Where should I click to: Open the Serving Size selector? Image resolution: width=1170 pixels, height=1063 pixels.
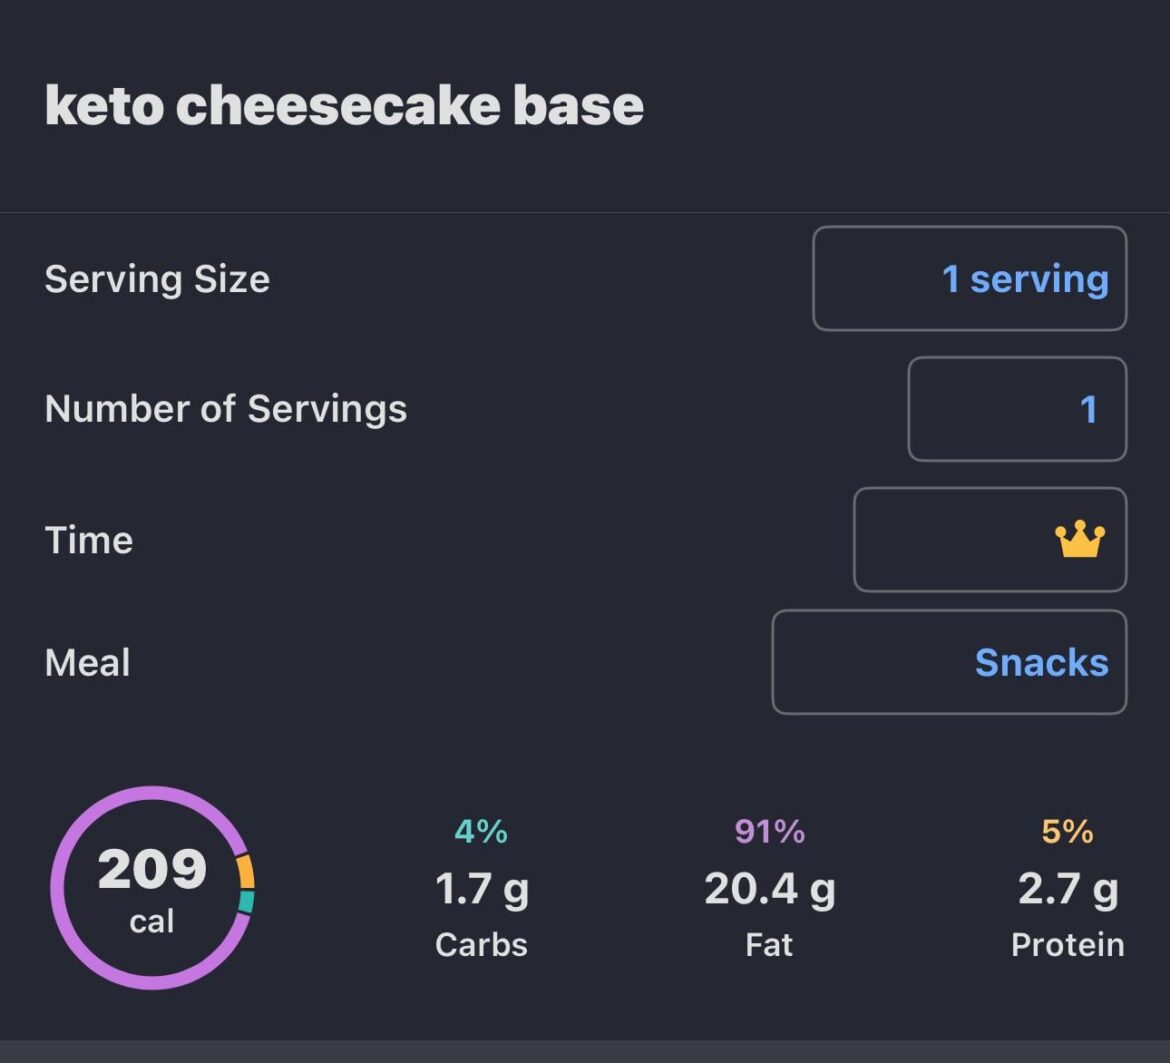point(969,279)
